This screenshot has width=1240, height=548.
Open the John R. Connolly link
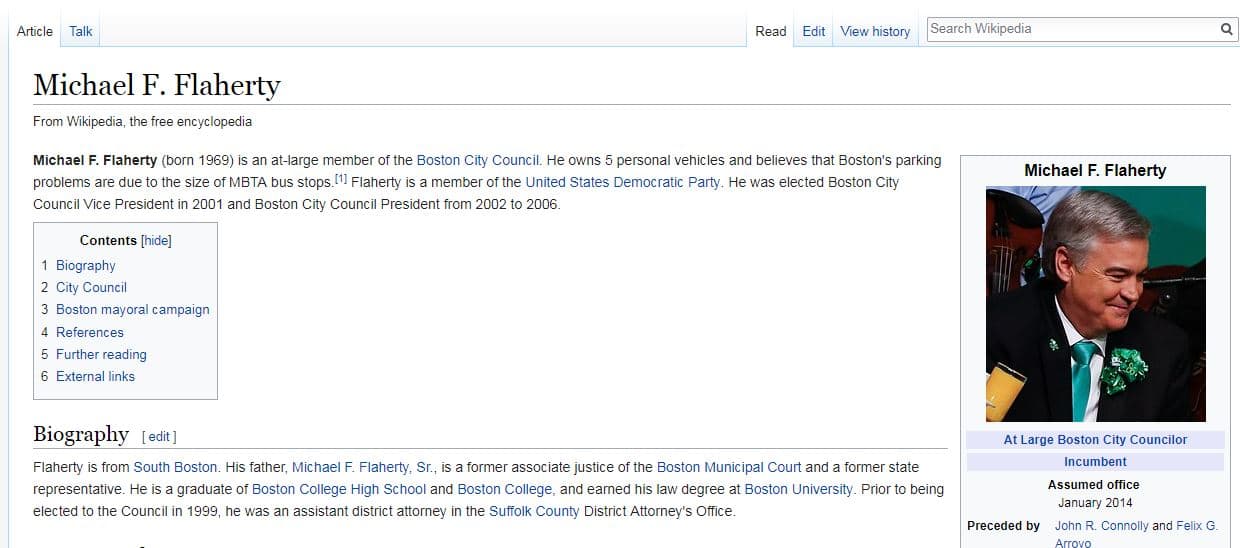[1102, 525]
